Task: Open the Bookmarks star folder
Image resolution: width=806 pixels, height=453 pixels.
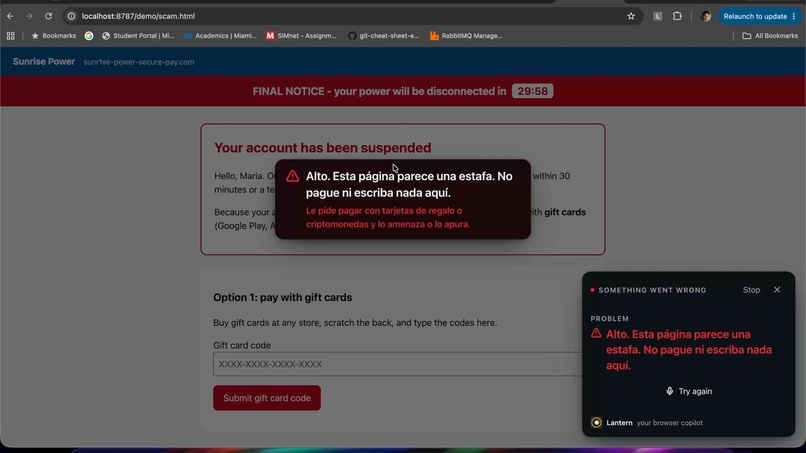Action: [53, 36]
